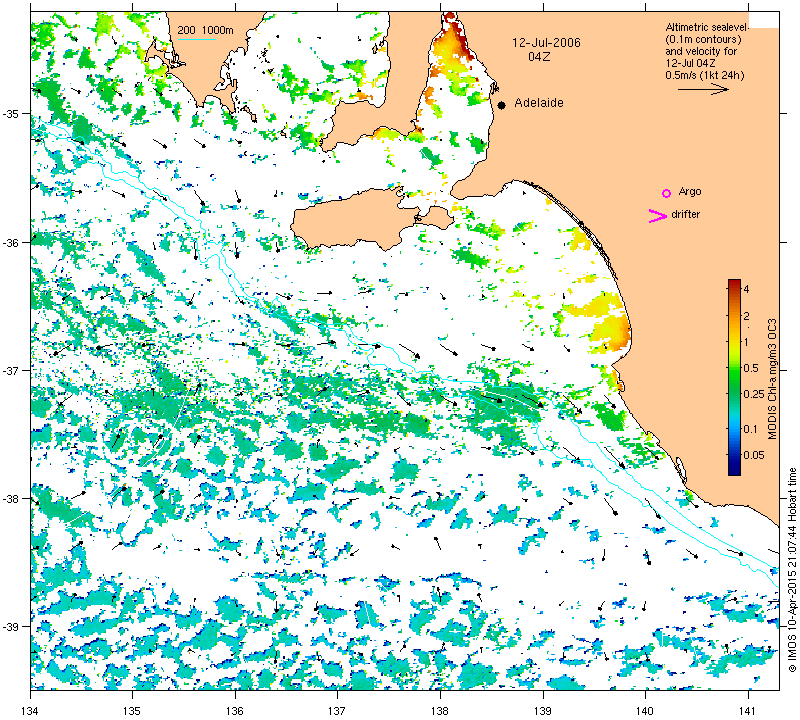Click the magenta Argo circle legend symbol

pyautogui.click(x=666, y=193)
